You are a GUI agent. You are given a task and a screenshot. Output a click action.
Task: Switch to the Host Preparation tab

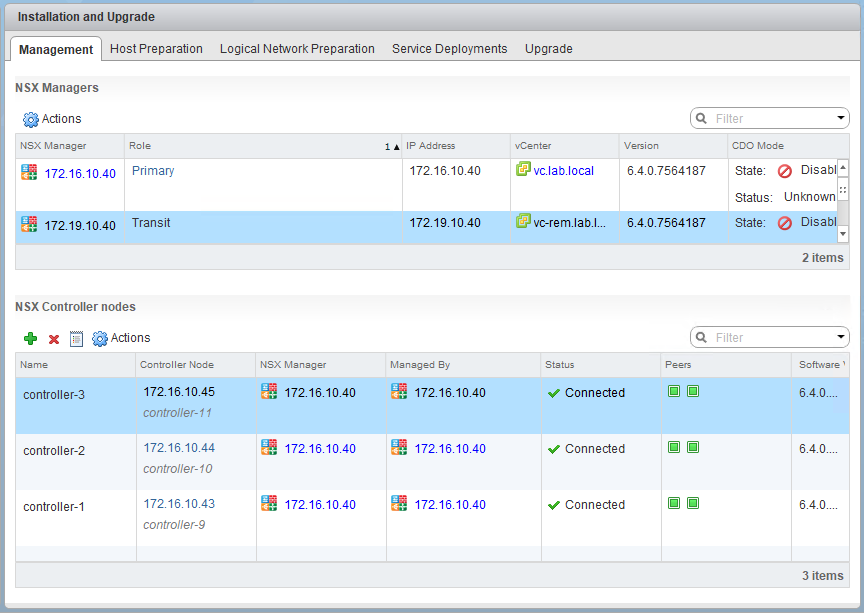coord(156,49)
